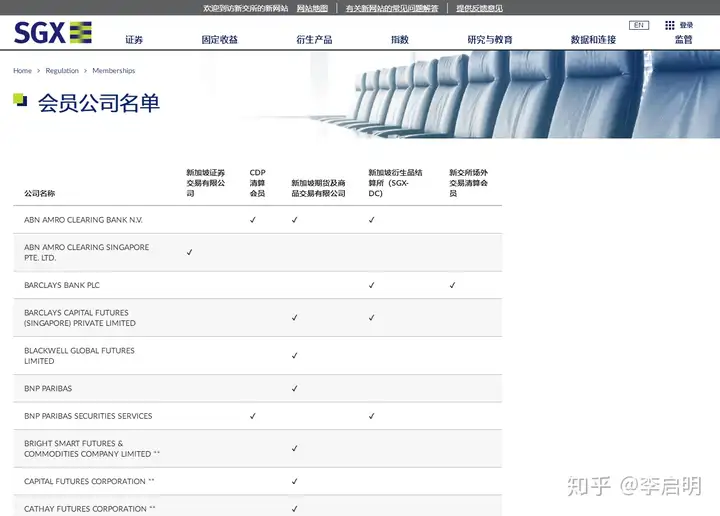Screen dimensions: 720x516
Task: Open the 网站地图 sitemap link
Action: 312,8
